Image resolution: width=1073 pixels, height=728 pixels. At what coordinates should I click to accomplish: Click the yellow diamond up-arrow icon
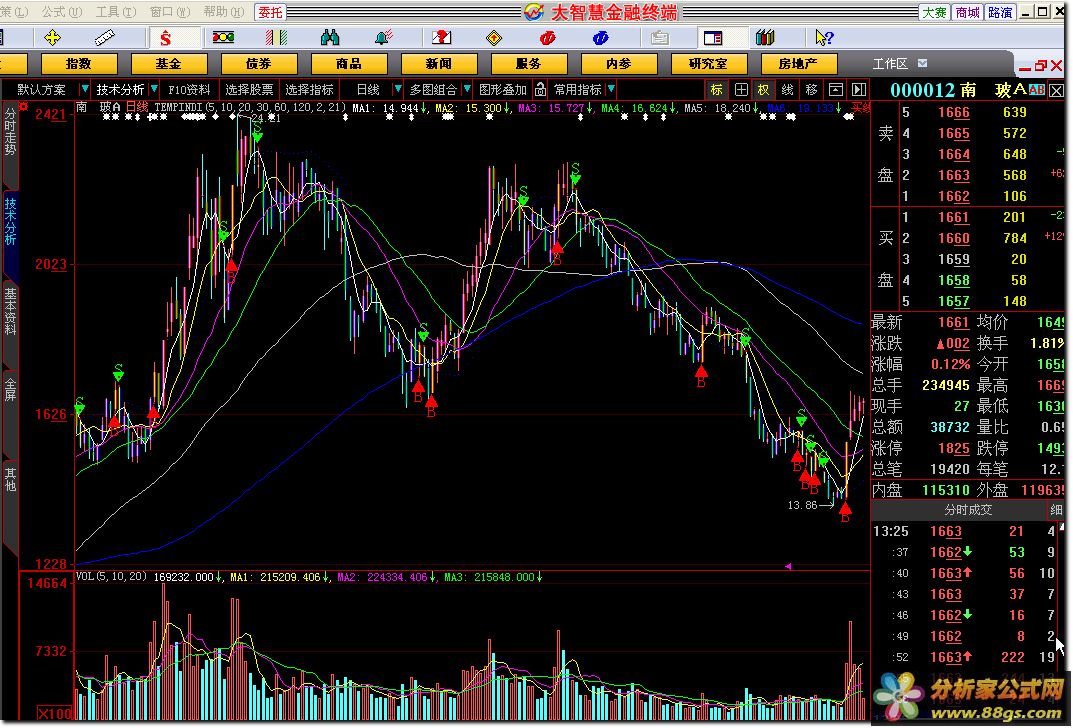(x=493, y=38)
